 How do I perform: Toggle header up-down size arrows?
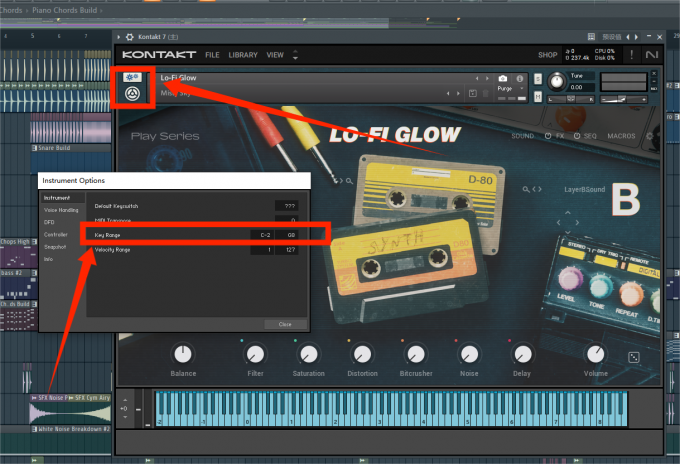click(295, 55)
